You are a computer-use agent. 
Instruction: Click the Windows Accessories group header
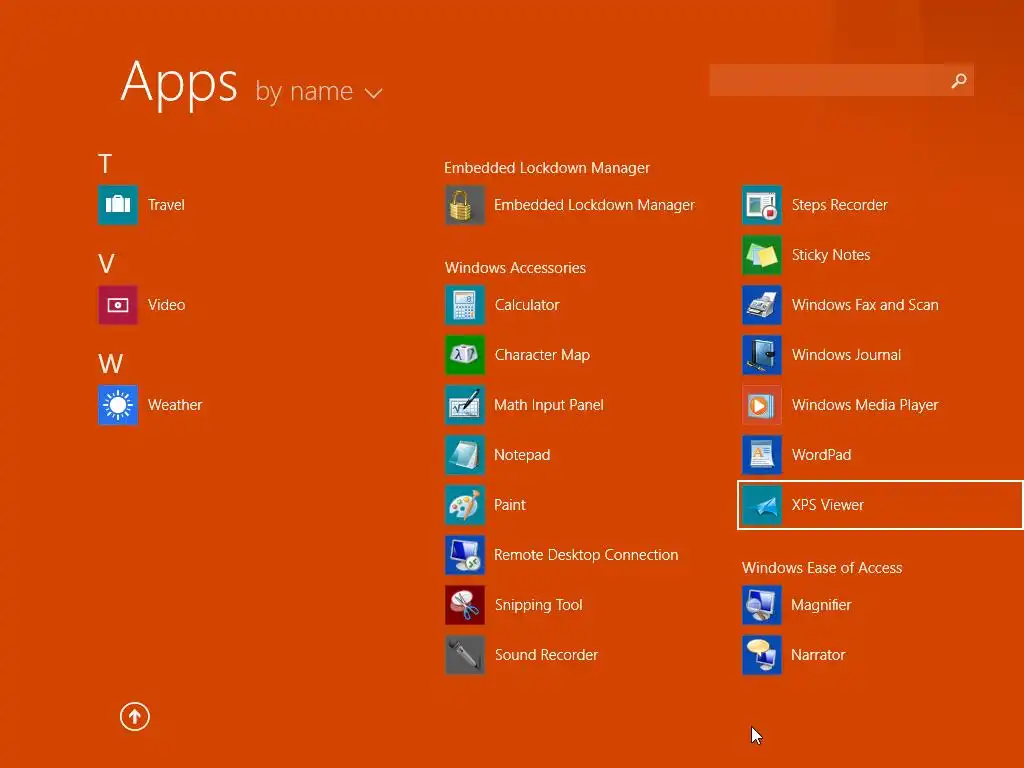pos(515,268)
